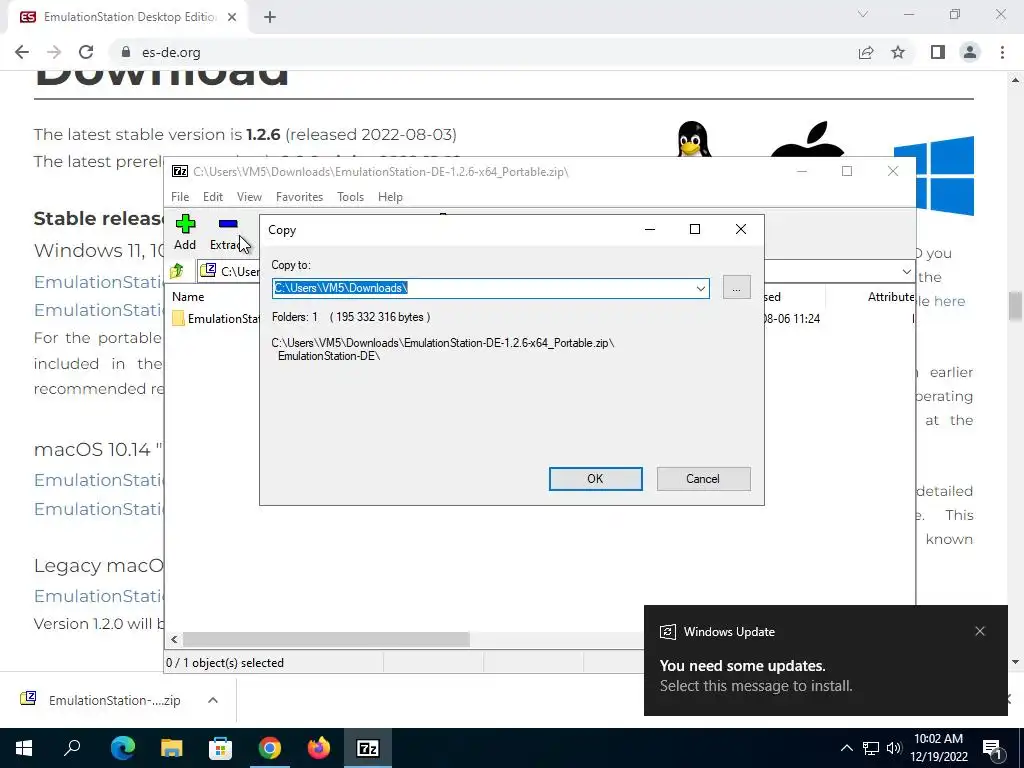The width and height of the screenshot is (1024, 768).
Task: Go forward in Chrome browser
Action: pyautogui.click(x=54, y=52)
